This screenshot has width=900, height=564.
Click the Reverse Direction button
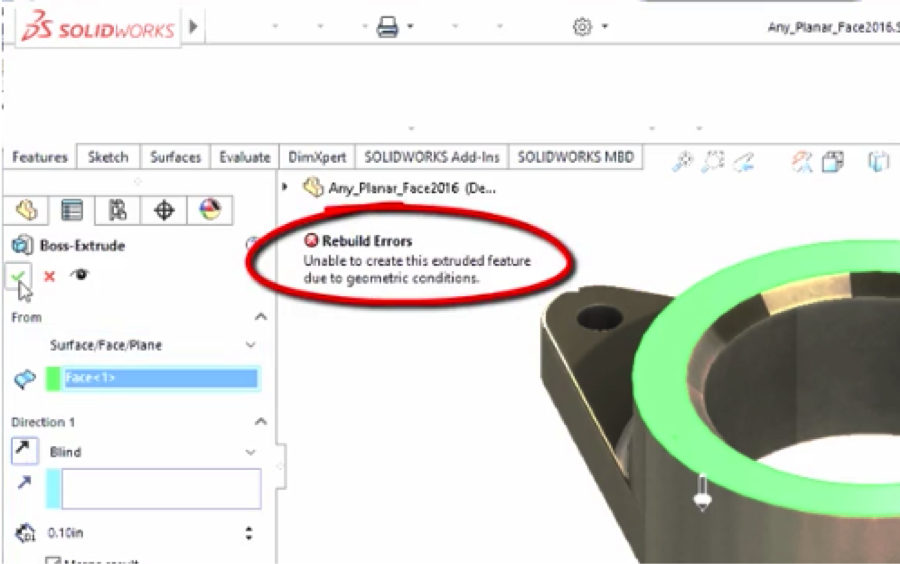pyautogui.click(x=24, y=450)
